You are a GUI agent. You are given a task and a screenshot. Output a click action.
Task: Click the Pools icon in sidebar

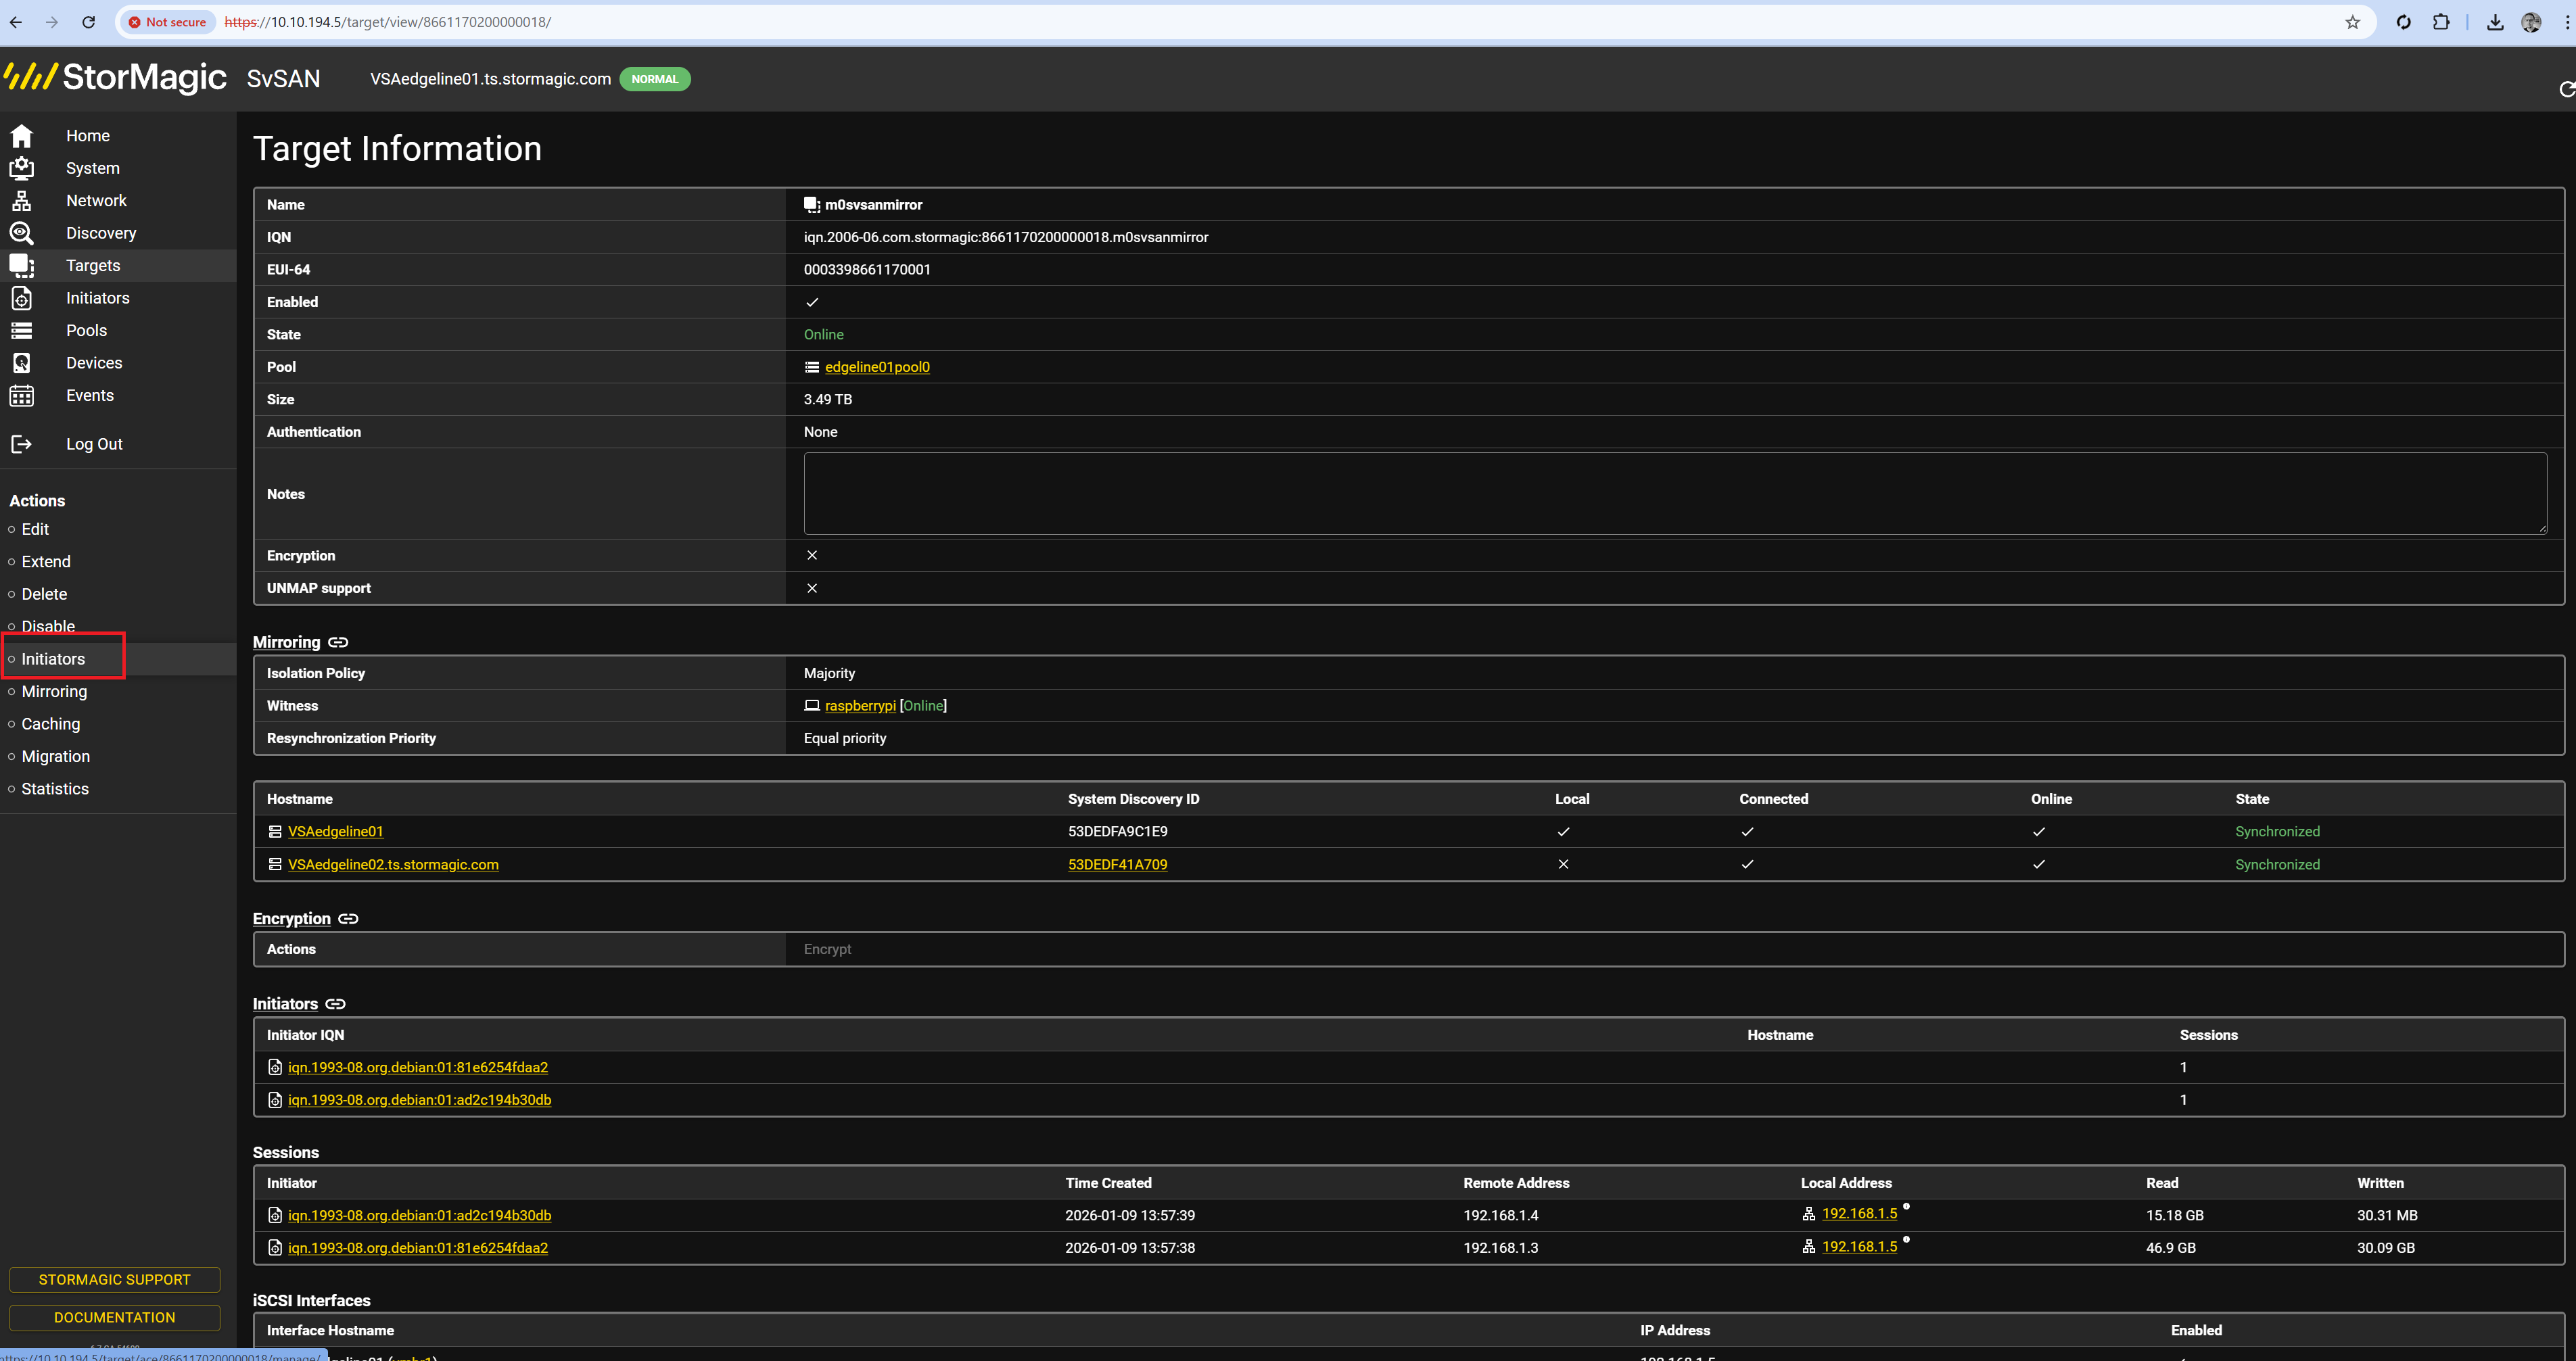coord(21,331)
